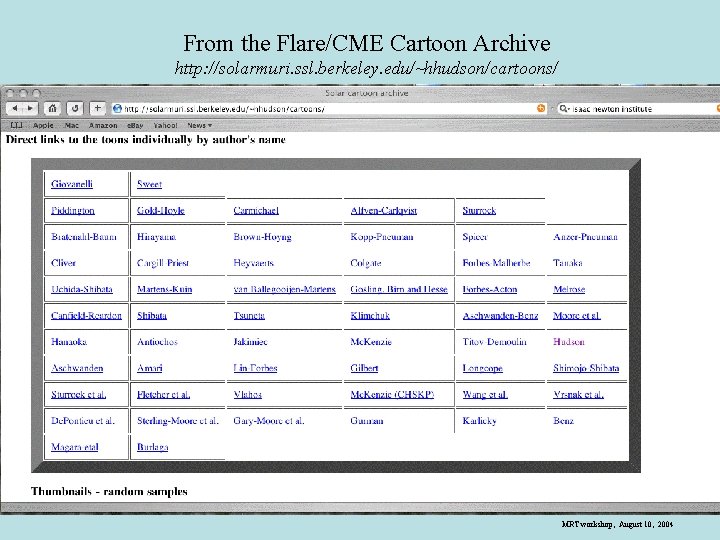The image size is (720, 540).
Task: Open the Tanaka link
Action: 568,263
